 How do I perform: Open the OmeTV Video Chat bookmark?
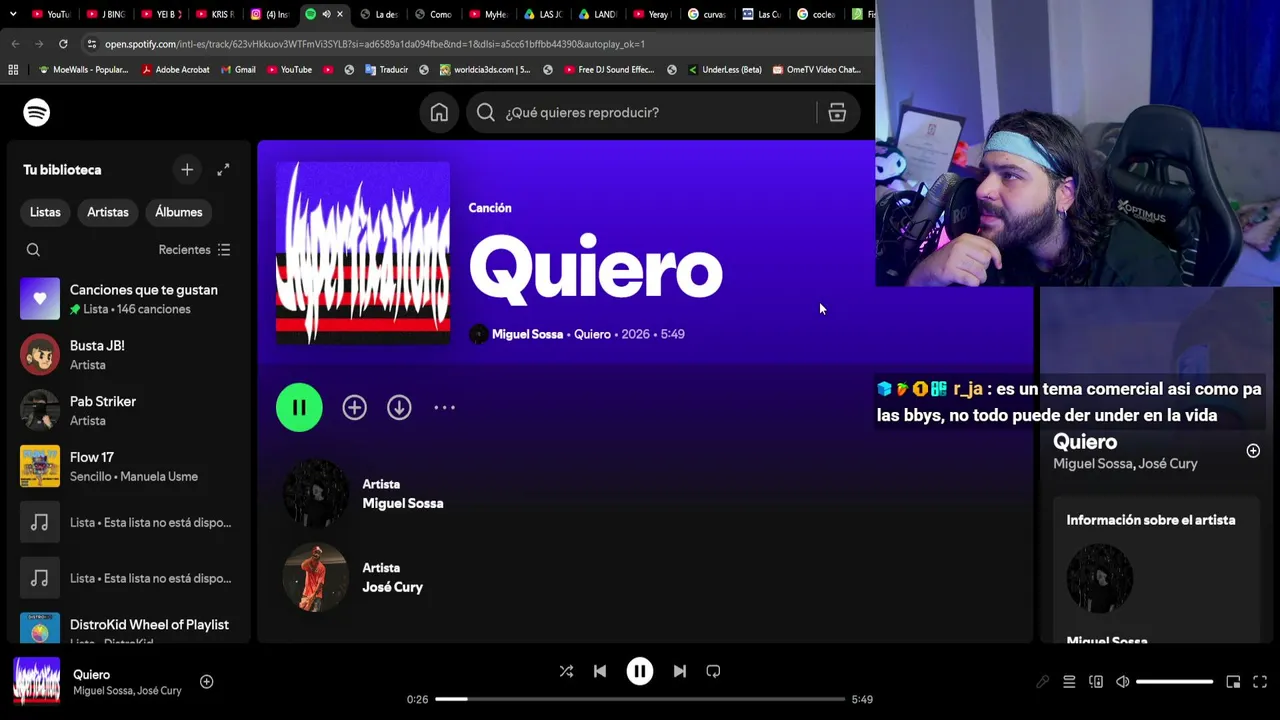pyautogui.click(x=816, y=70)
